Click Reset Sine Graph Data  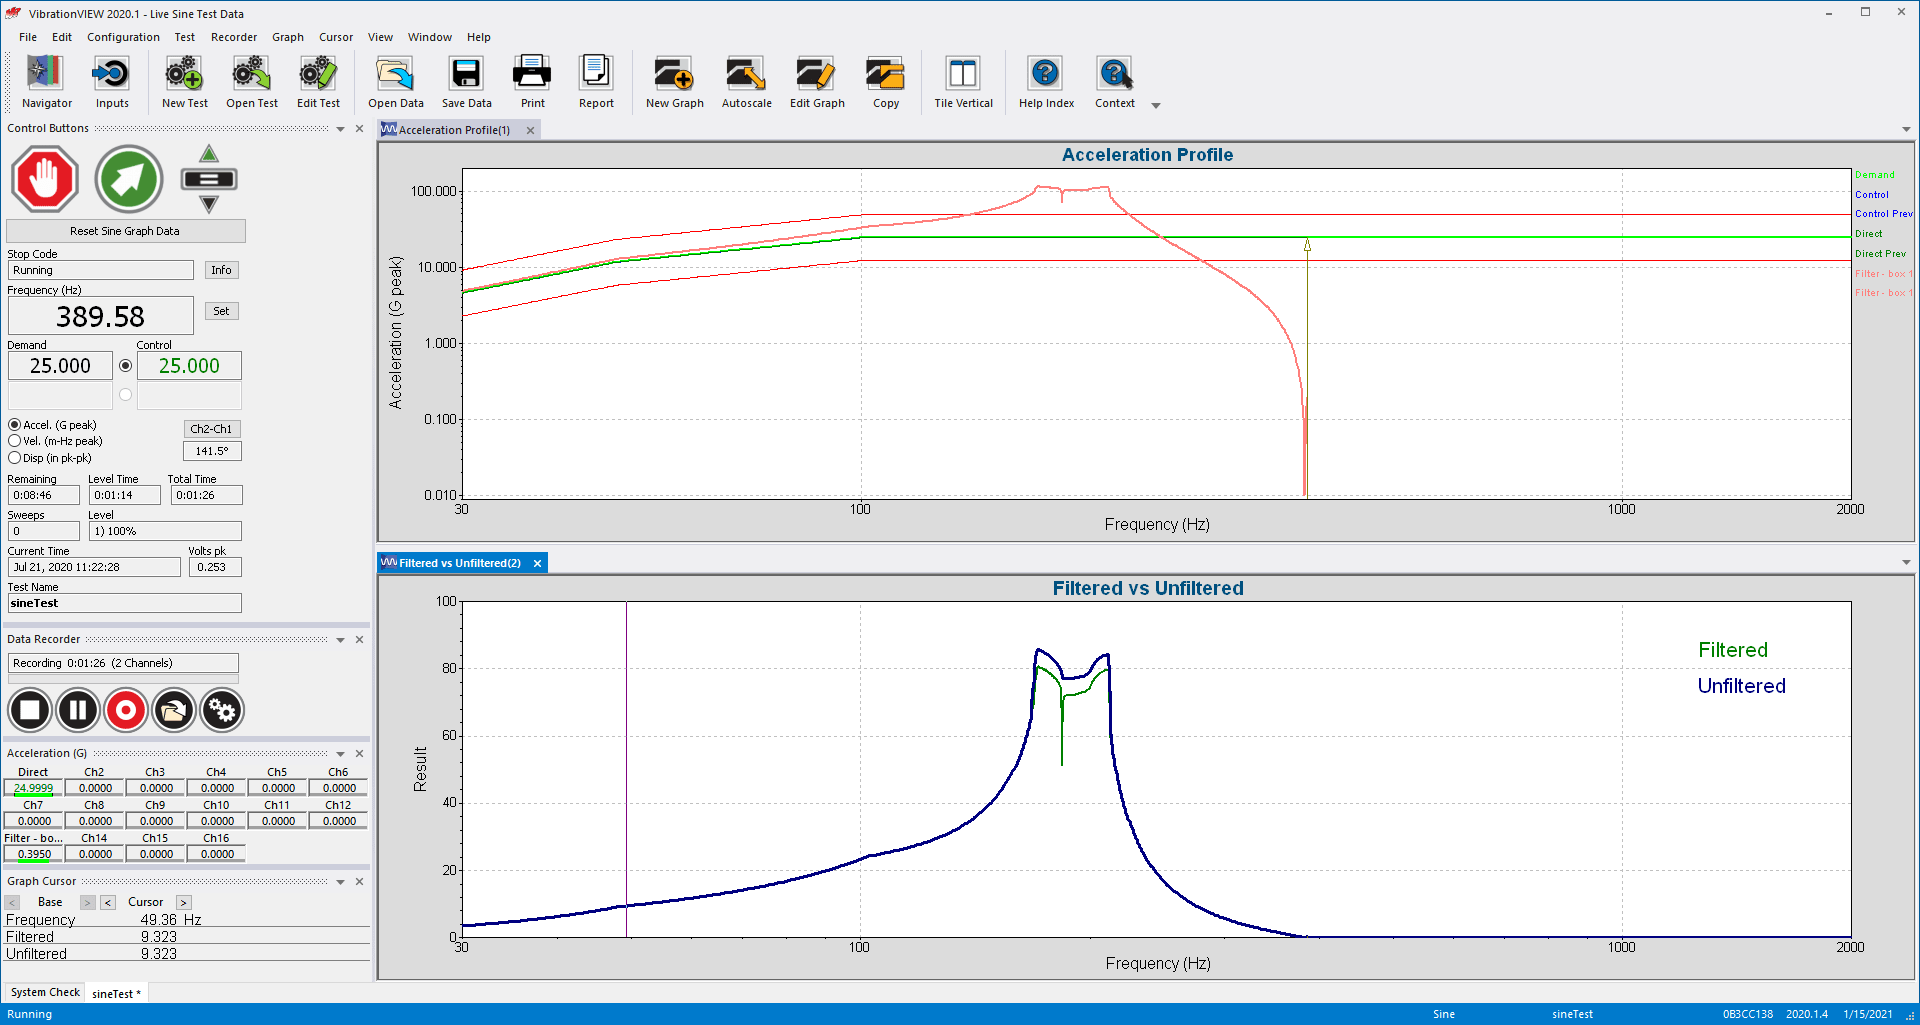(125, 231)
